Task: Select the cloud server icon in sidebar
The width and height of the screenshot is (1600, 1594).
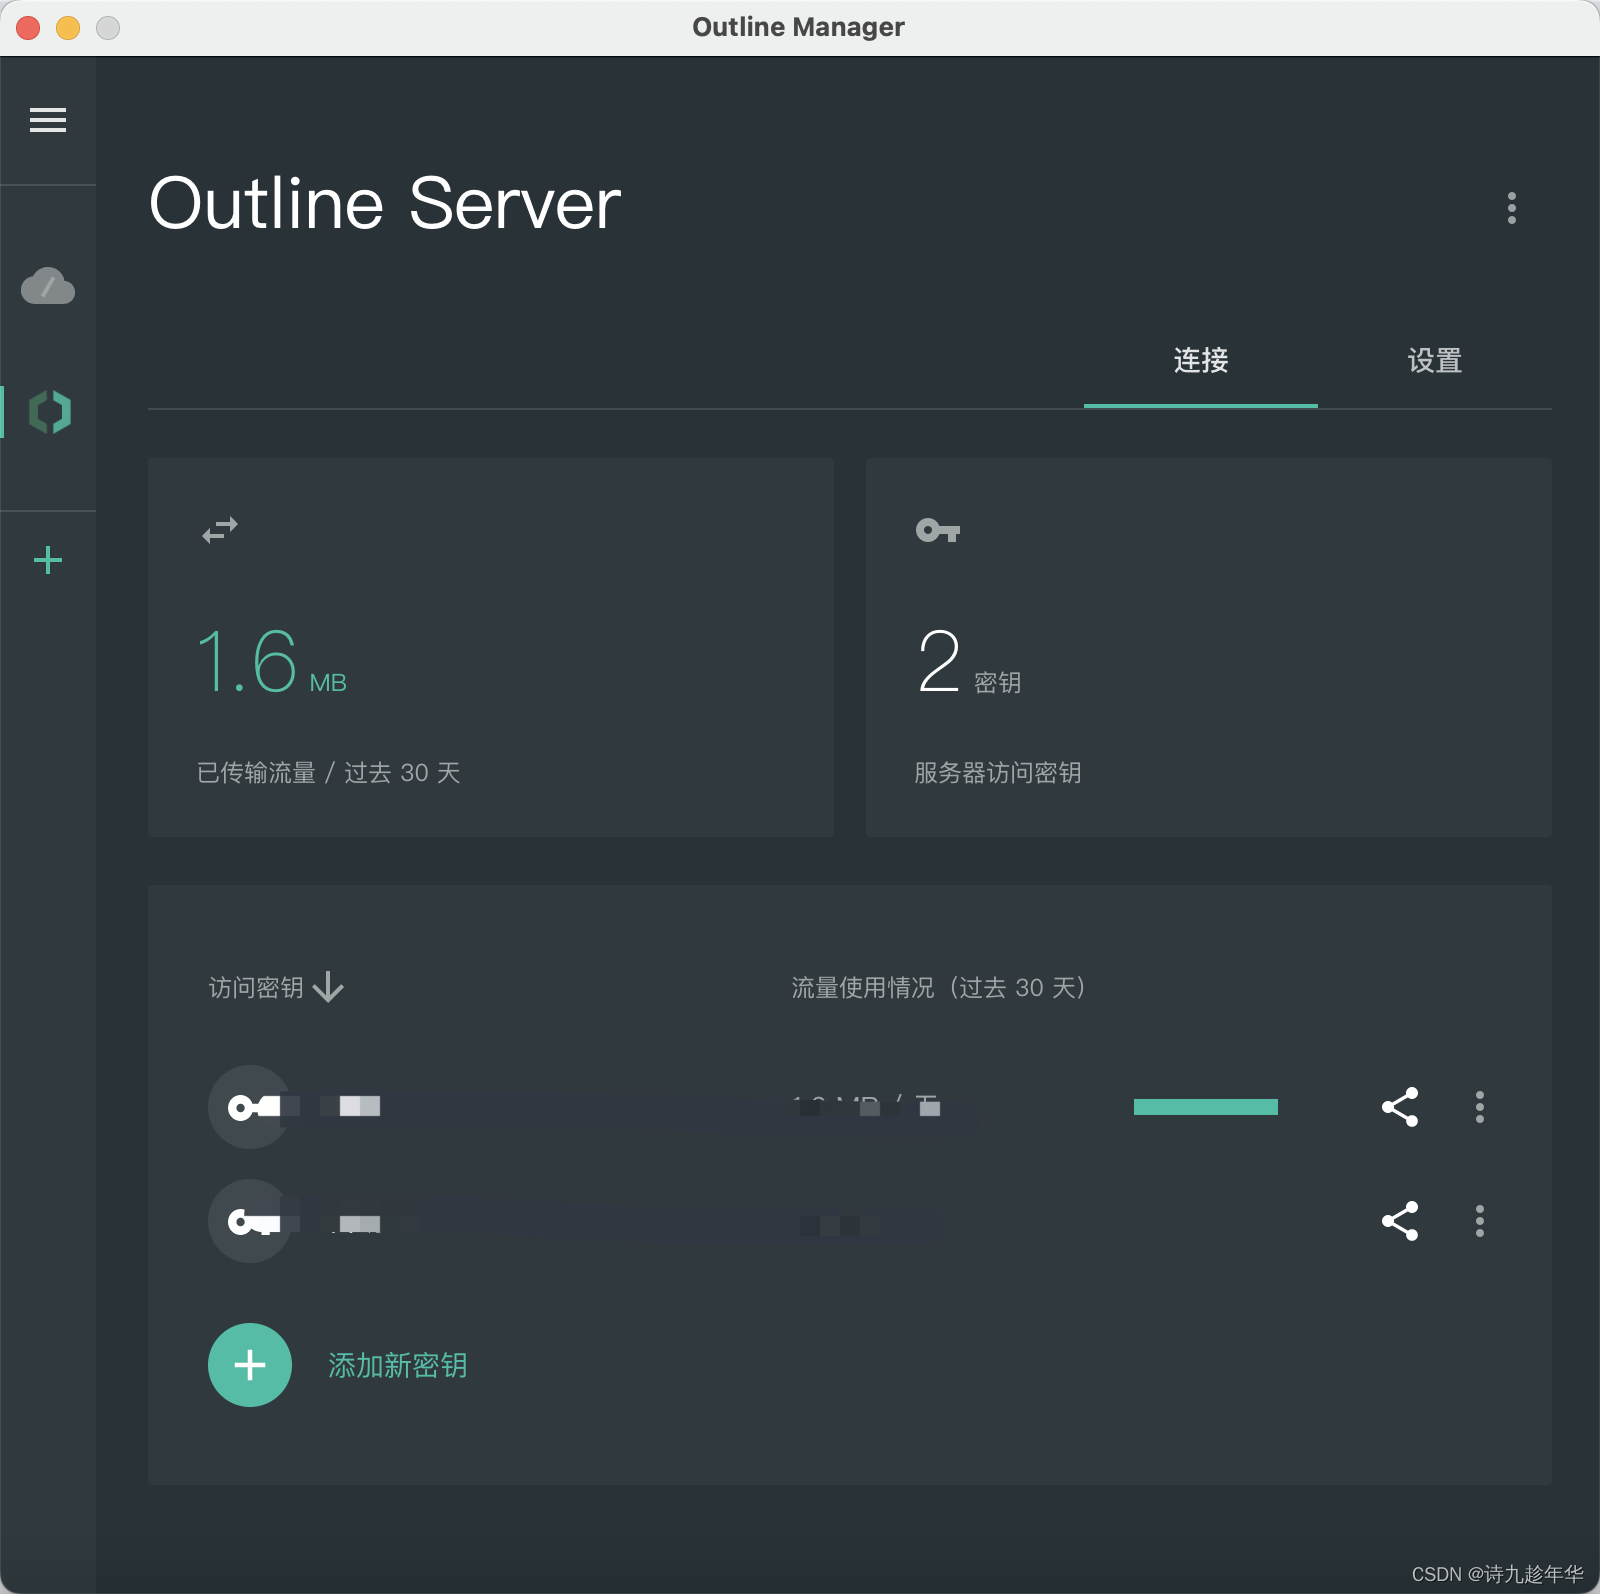Action: tap(48, 287)
